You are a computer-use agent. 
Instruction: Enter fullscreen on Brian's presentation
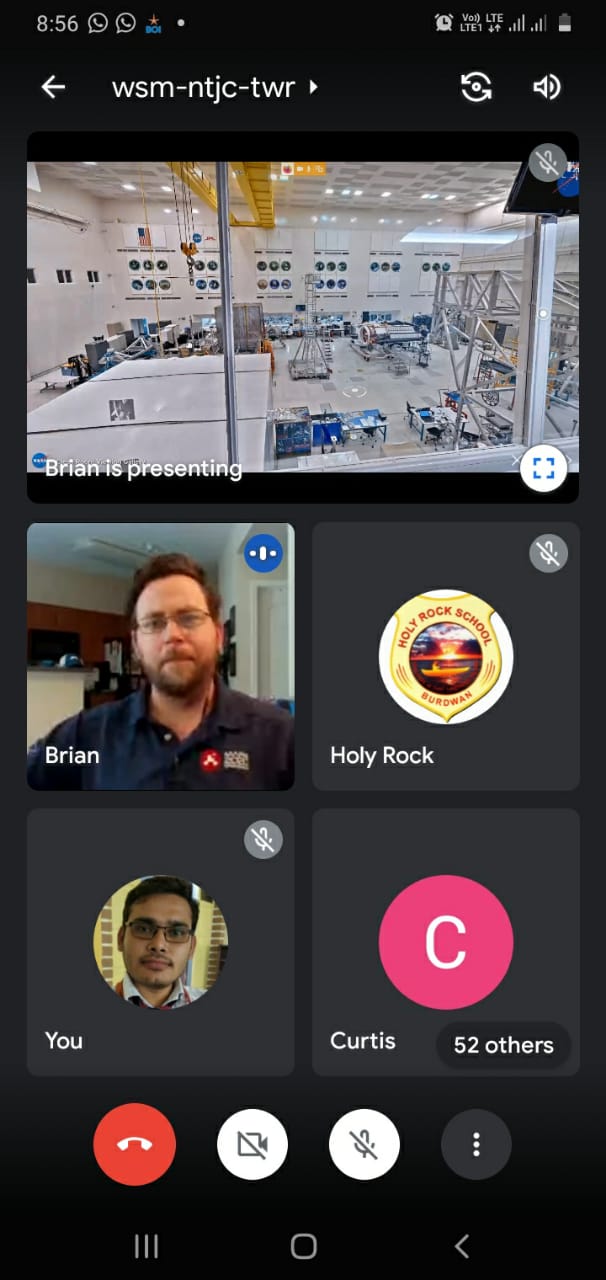(x=542, y=468)
